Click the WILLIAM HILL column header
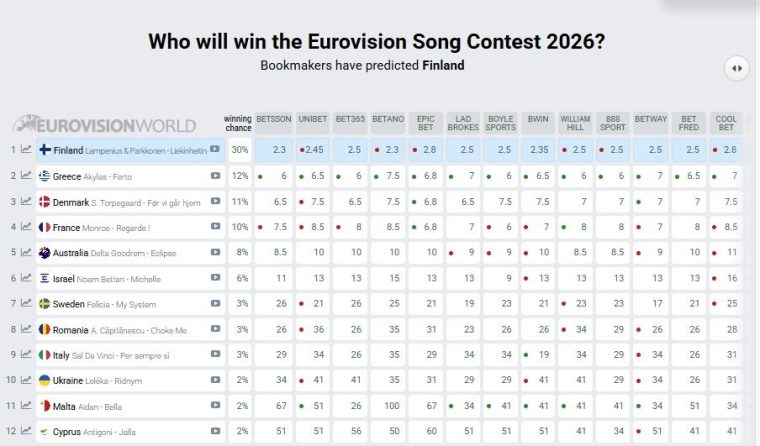 (575, 123)
